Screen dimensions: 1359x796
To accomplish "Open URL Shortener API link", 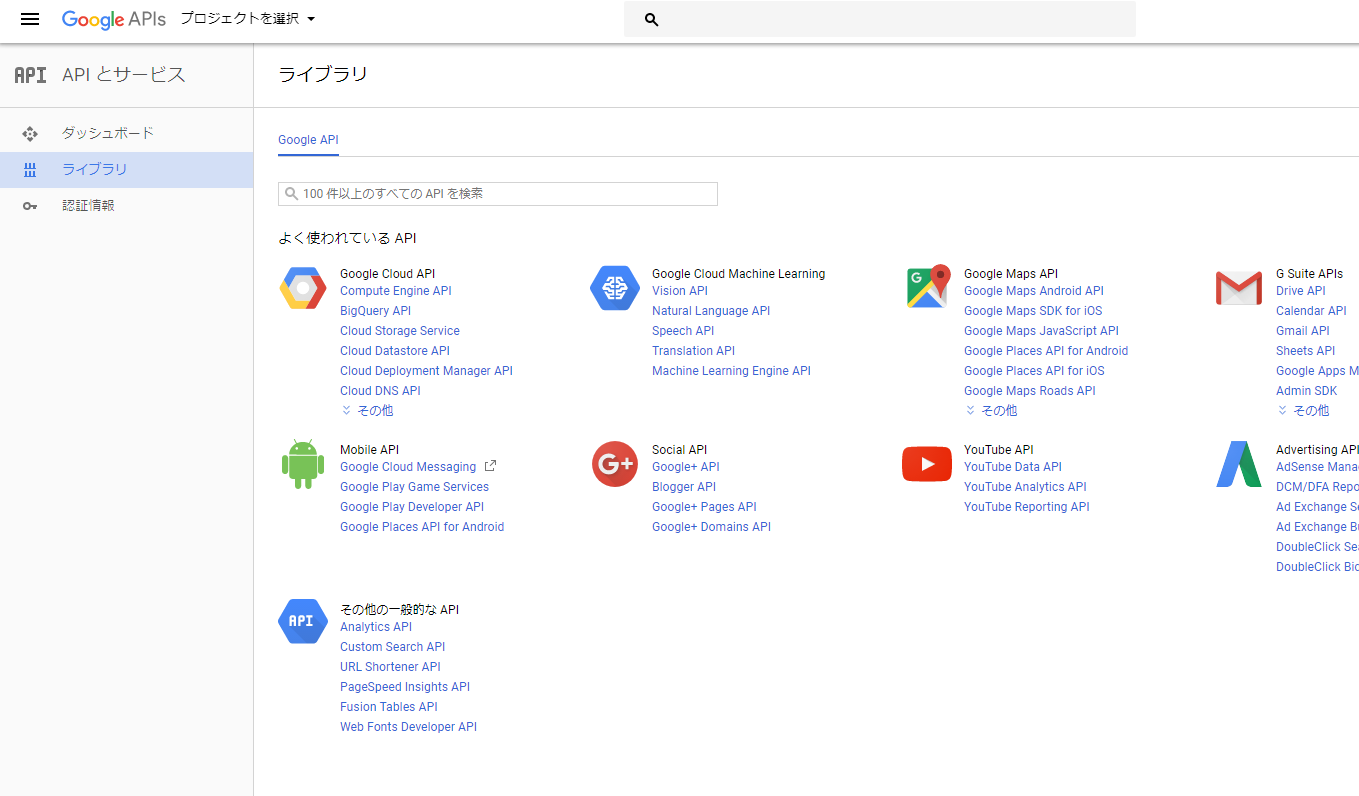I will [390, 667].
